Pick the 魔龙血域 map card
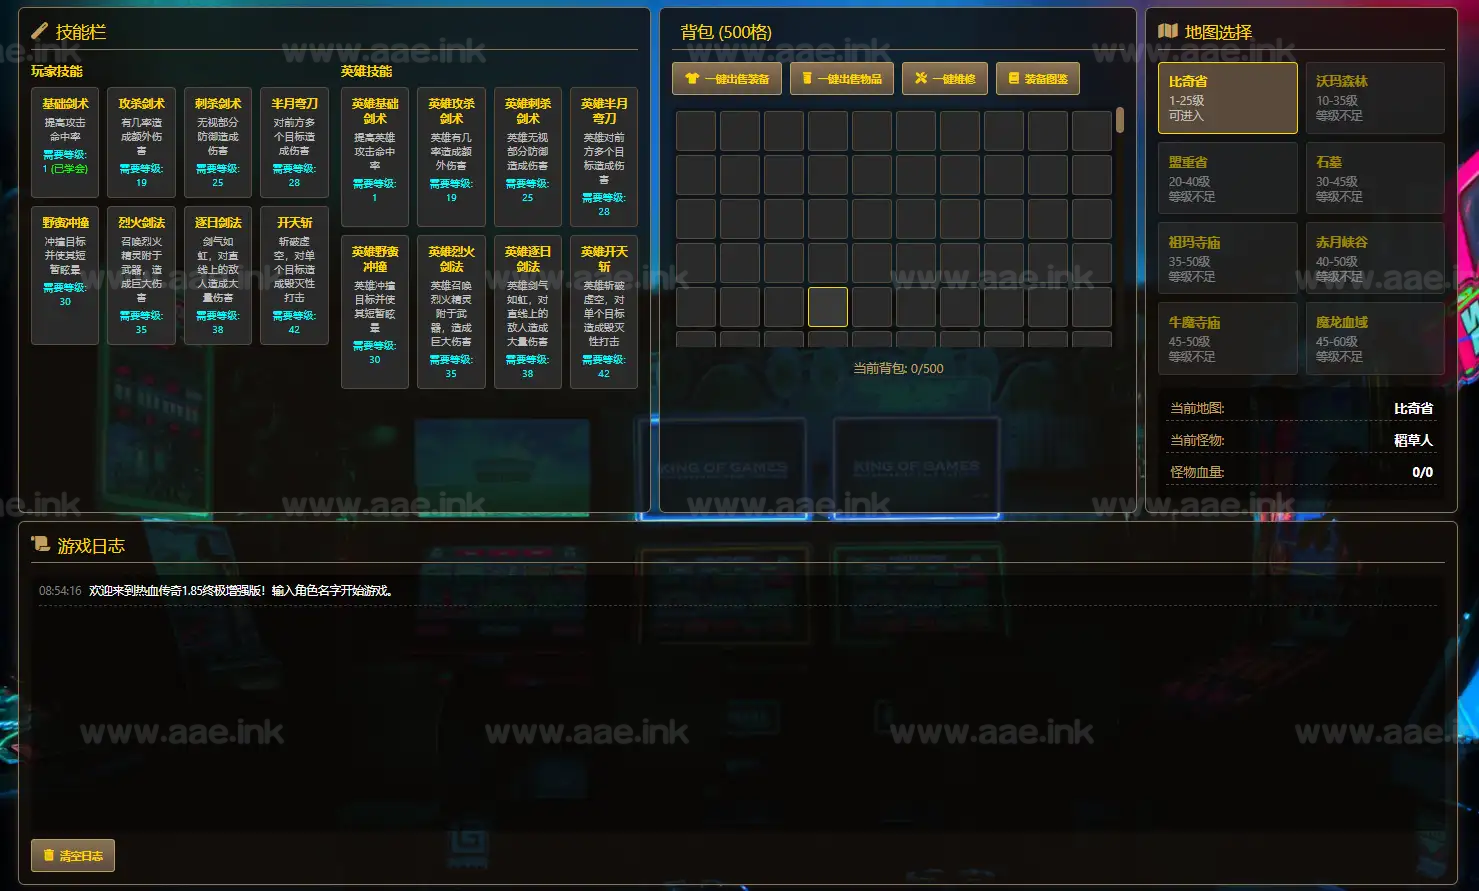 coord(1374,339)
